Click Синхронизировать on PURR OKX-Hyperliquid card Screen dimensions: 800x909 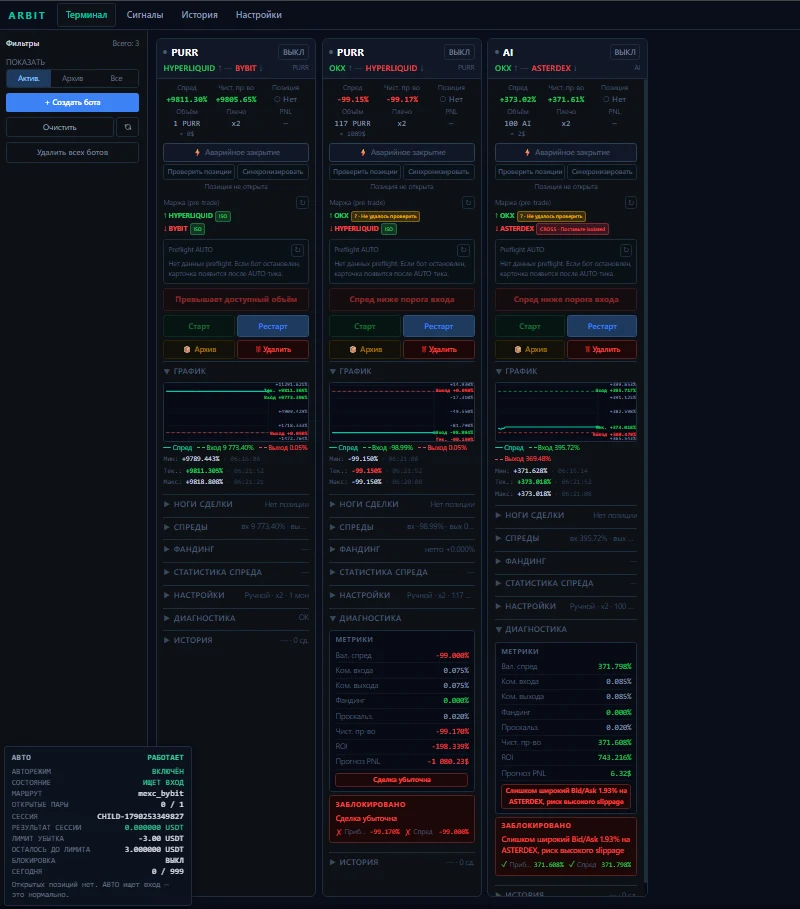coord(439,172)
